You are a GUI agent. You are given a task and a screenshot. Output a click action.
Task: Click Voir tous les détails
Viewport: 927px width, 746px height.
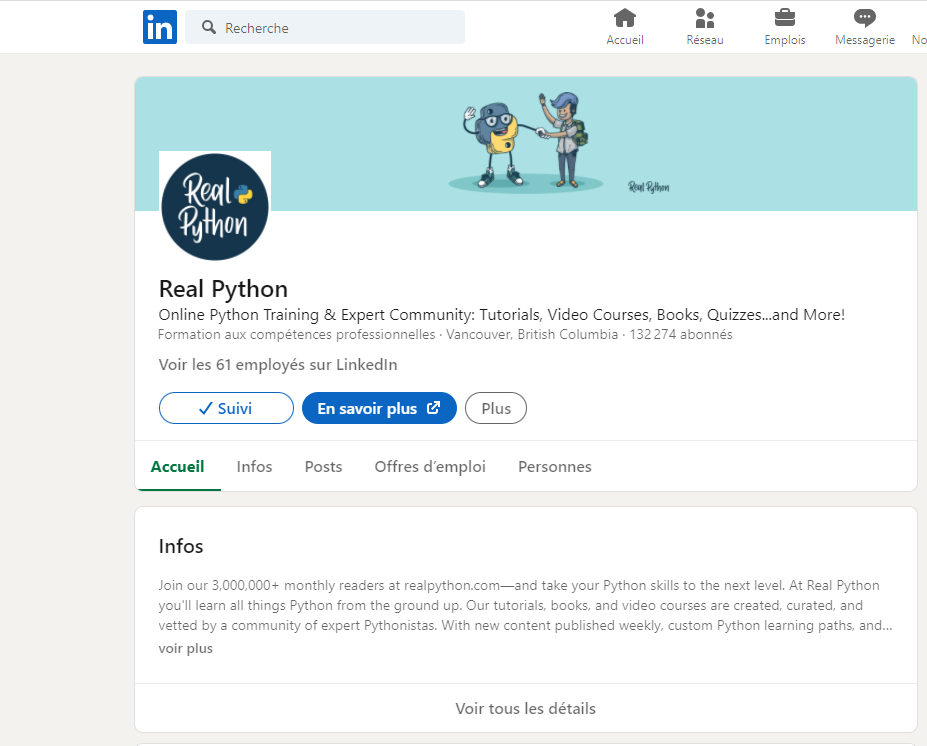coord(526,708)
